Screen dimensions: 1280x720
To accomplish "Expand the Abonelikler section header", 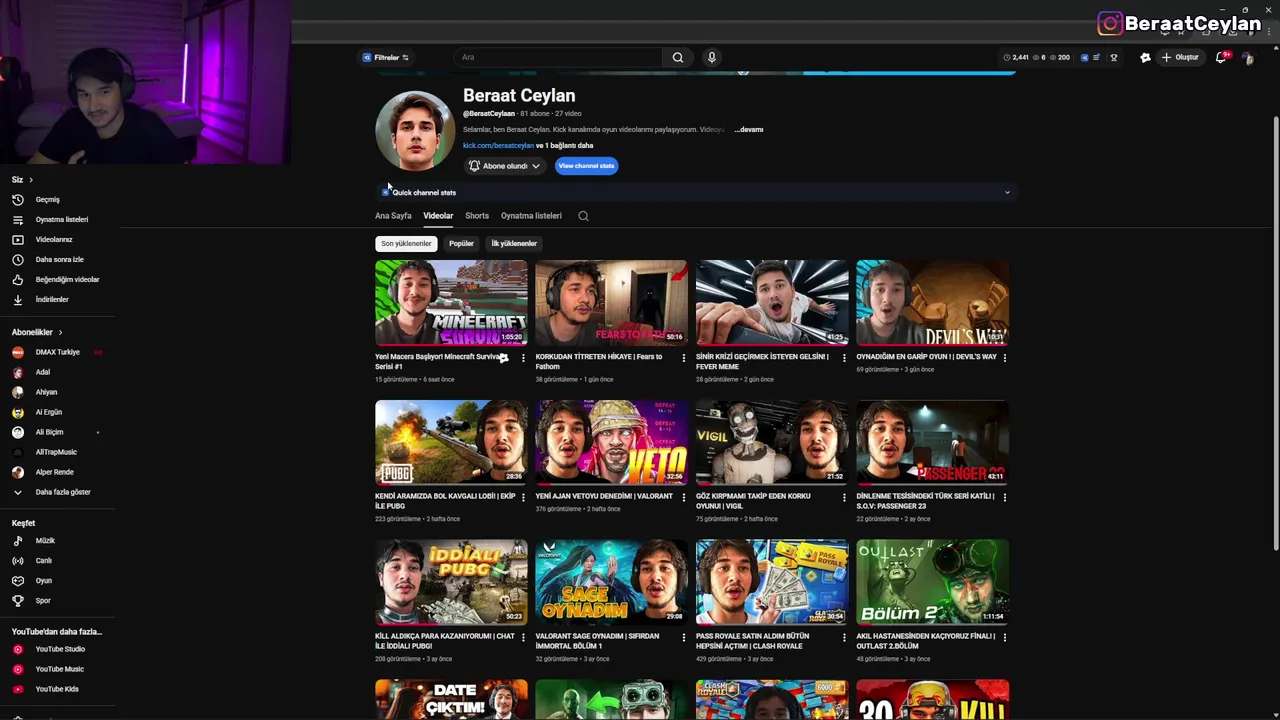I will point(37,332).
